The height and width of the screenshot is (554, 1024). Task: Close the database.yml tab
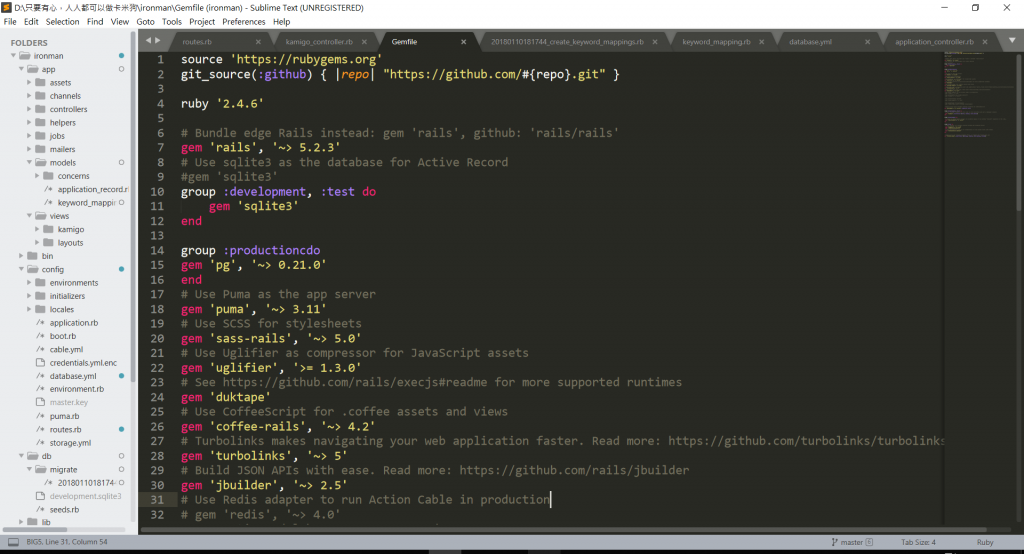(867, 42)
